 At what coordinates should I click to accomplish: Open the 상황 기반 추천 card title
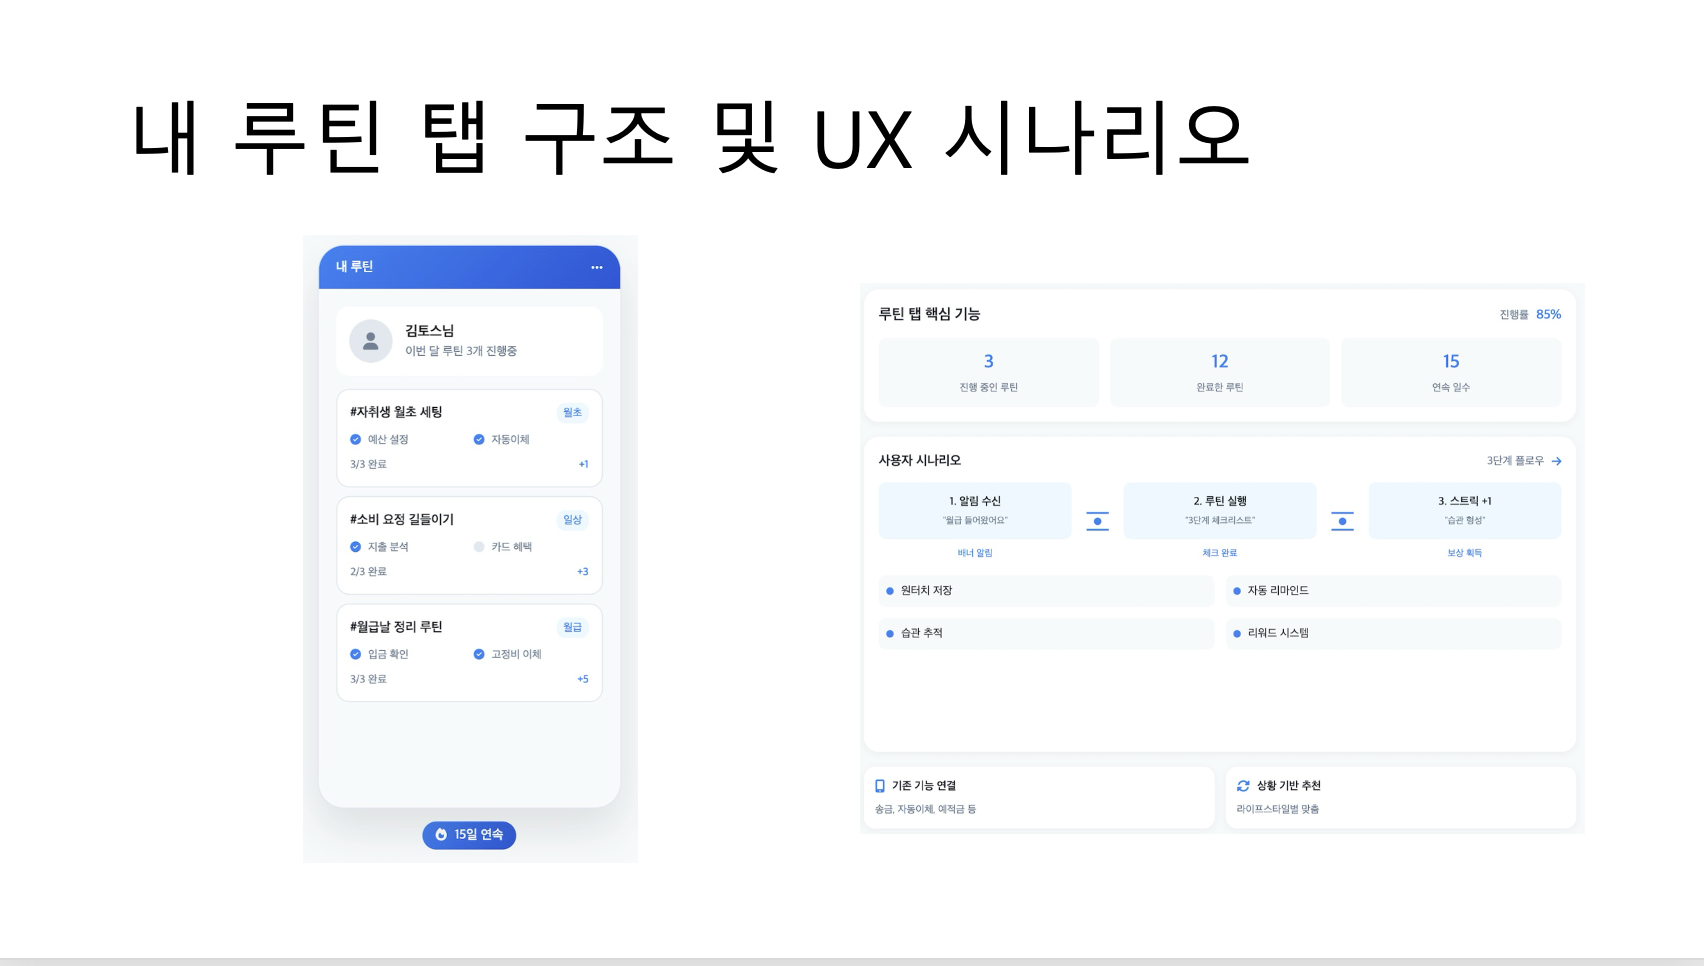(x=1289, y=786)
